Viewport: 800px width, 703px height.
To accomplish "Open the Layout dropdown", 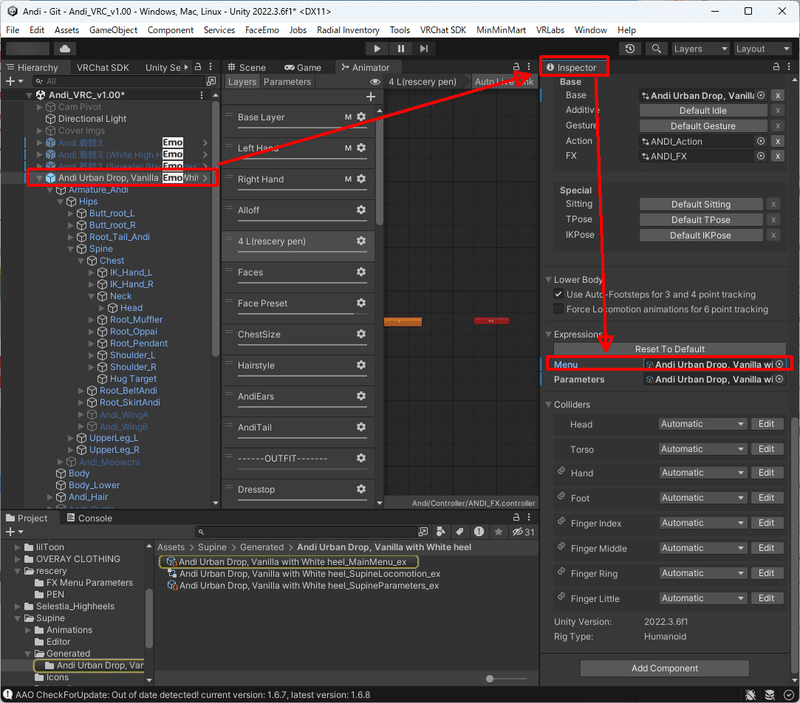I will pyautogui.click(x=763, y=48).
